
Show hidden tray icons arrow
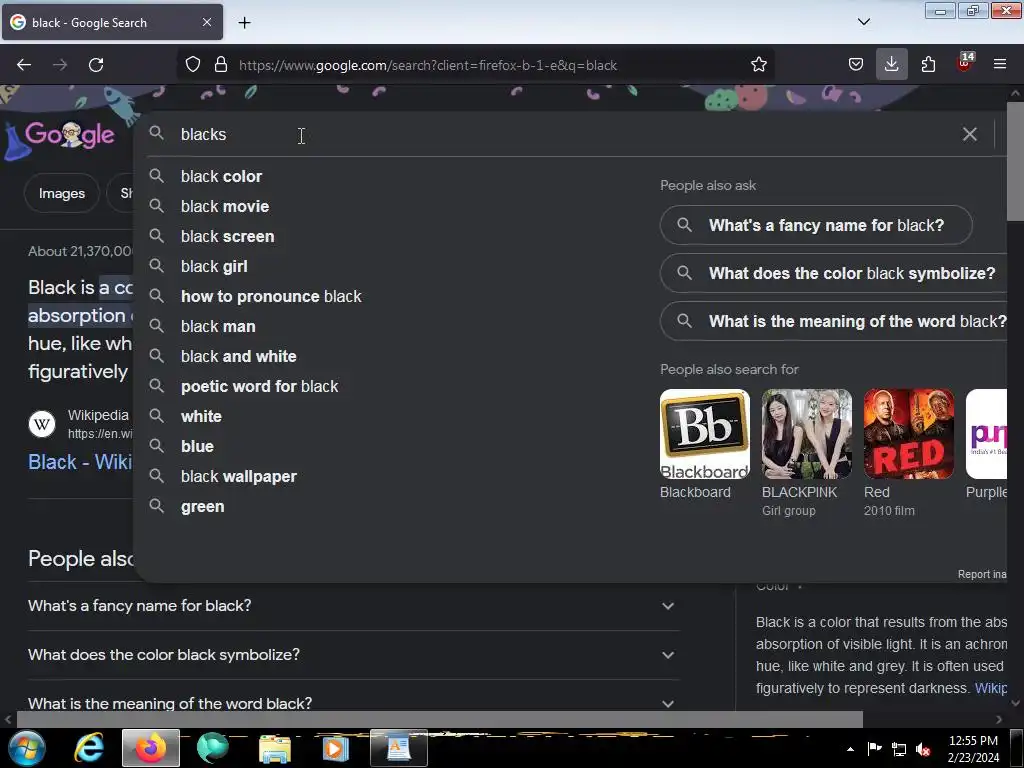tap(850, 749)
